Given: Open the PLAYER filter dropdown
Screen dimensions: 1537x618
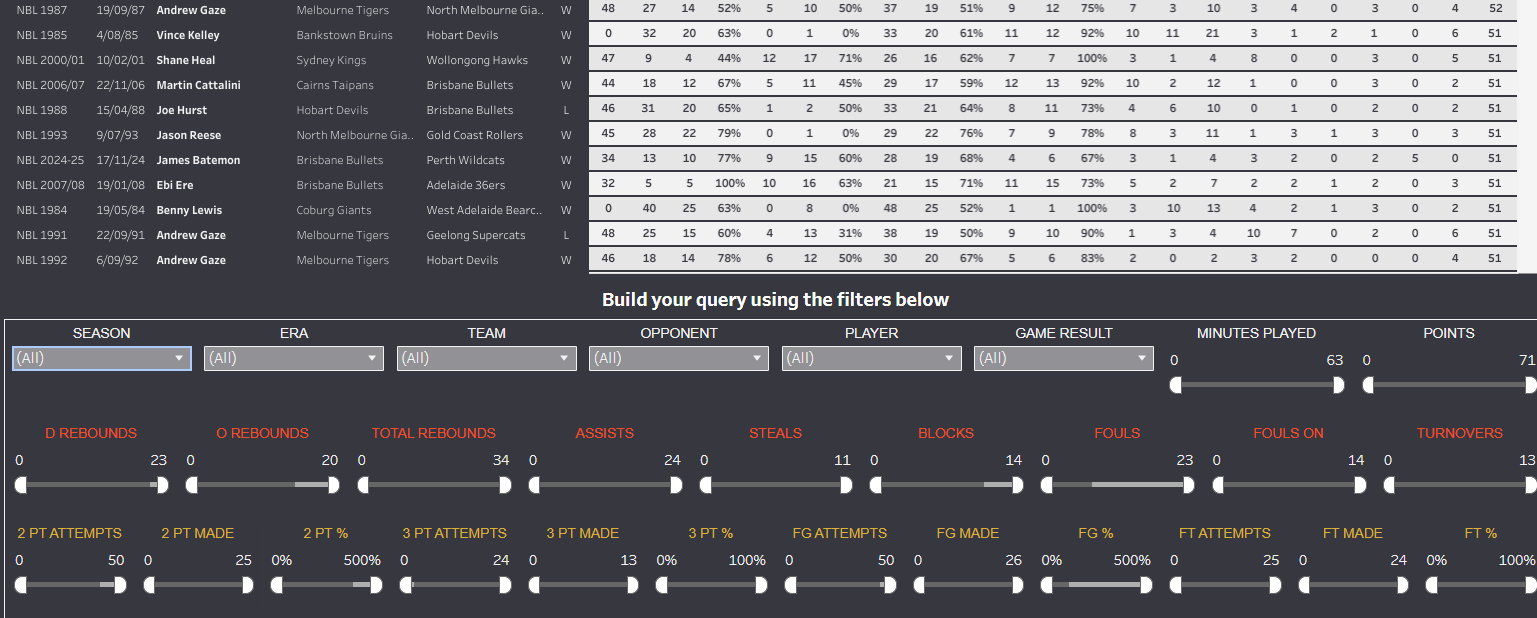Looking at the screenshot, I should pos(872,358).
